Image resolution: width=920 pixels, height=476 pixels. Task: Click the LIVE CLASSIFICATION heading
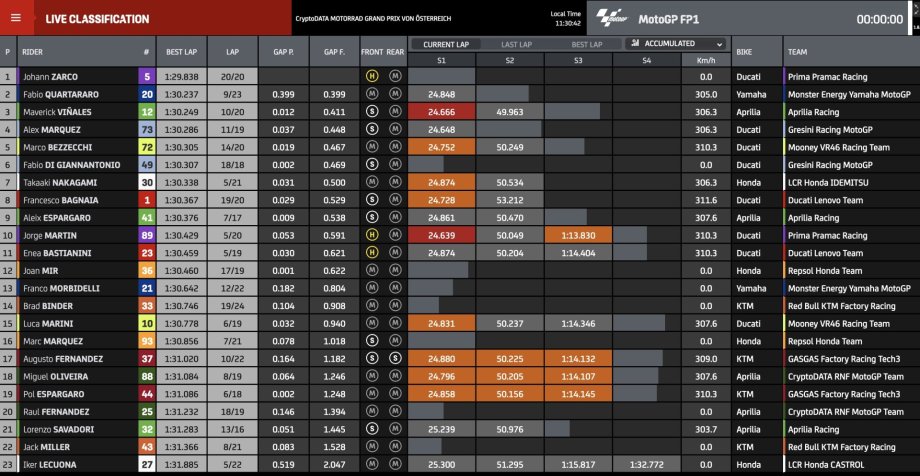point(97,19)
